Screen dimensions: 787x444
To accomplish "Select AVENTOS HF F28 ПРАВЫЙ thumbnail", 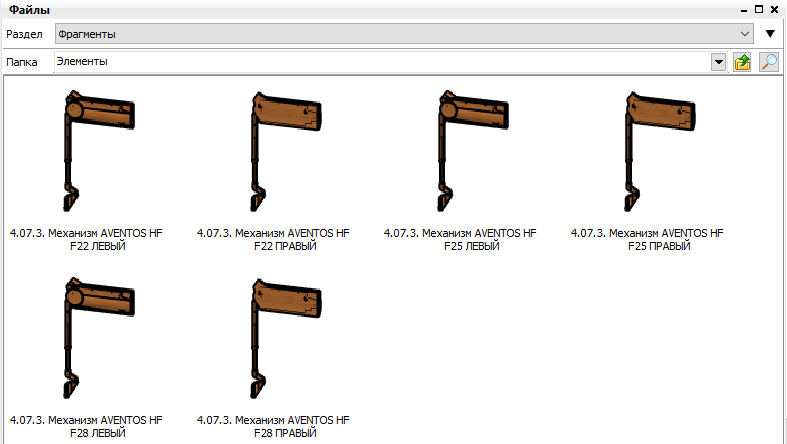I will pyautogui.click(x=286, y=338).
